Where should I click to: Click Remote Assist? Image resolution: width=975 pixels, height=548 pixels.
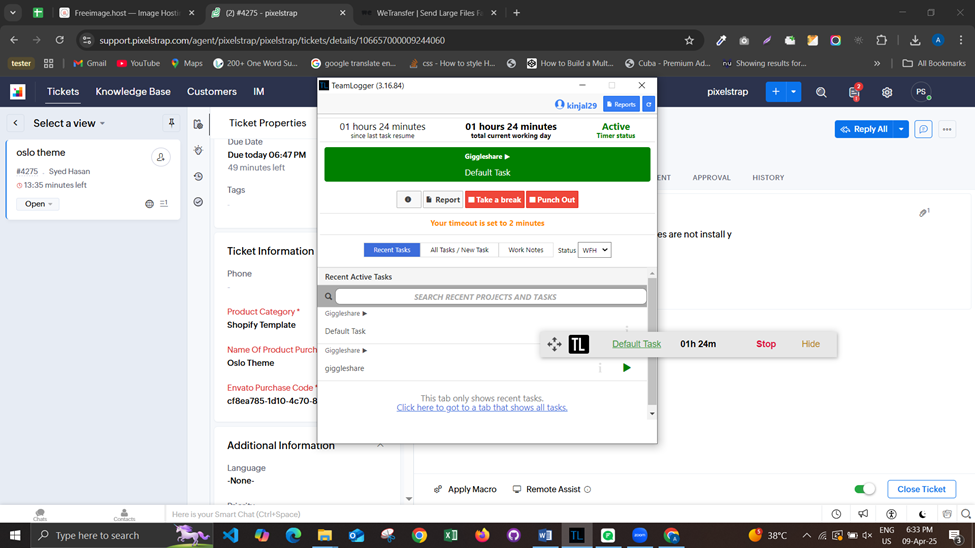tap(552, 489)
